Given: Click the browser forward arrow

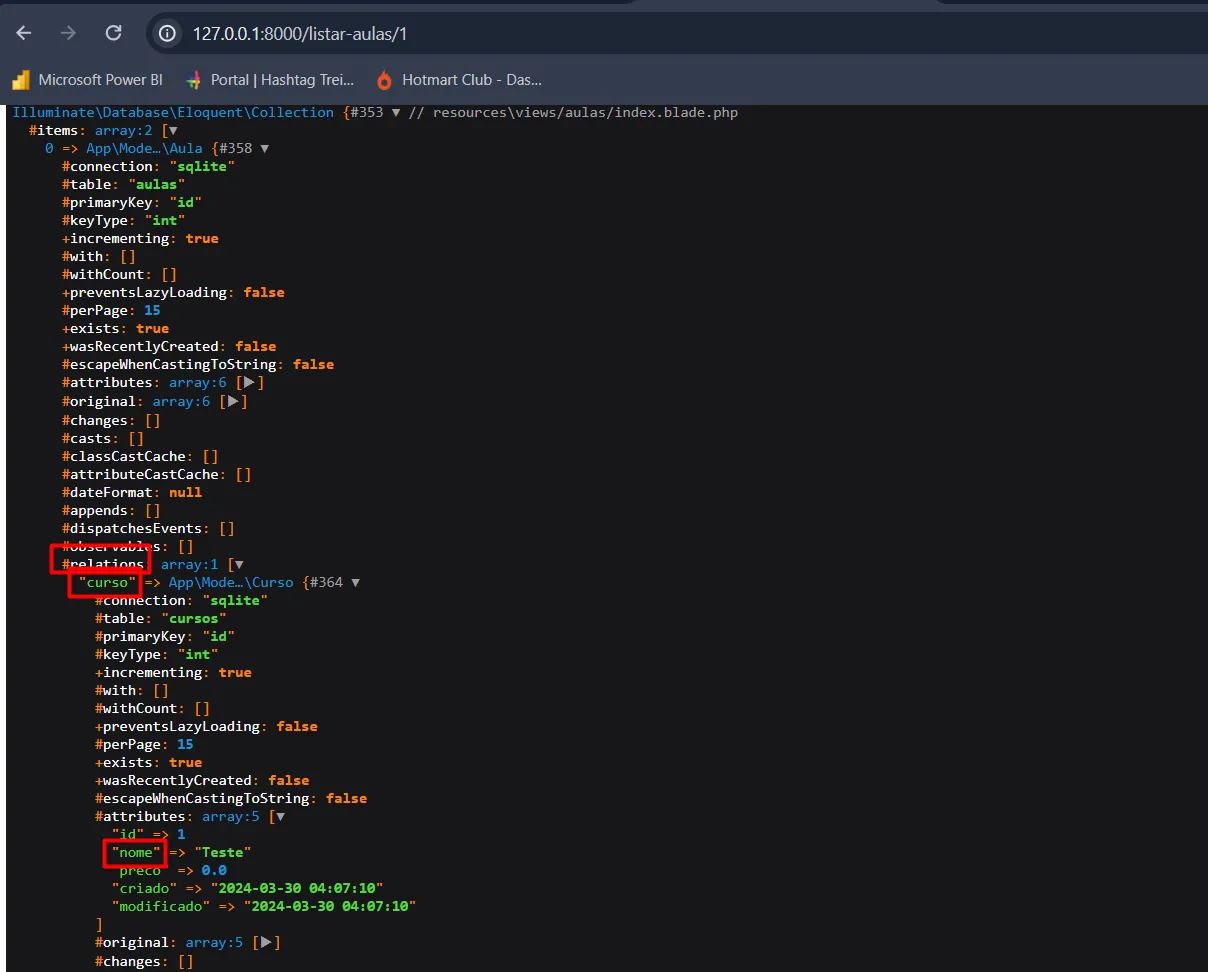Looking at the screenshot, I should coord(68,33).
